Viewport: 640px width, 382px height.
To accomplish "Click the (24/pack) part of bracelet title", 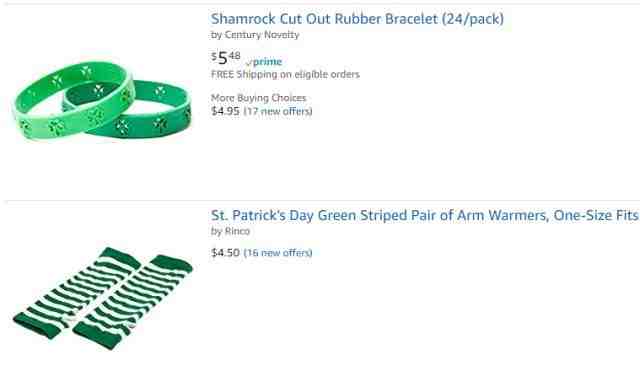I will [473, 19].
